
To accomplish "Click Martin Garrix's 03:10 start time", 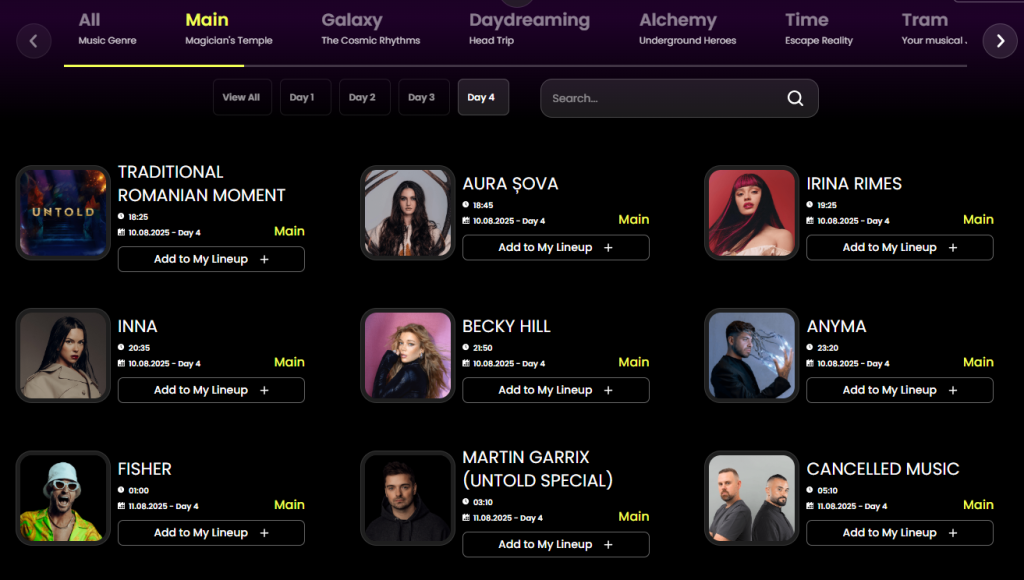I will click(x=483, y=502).
